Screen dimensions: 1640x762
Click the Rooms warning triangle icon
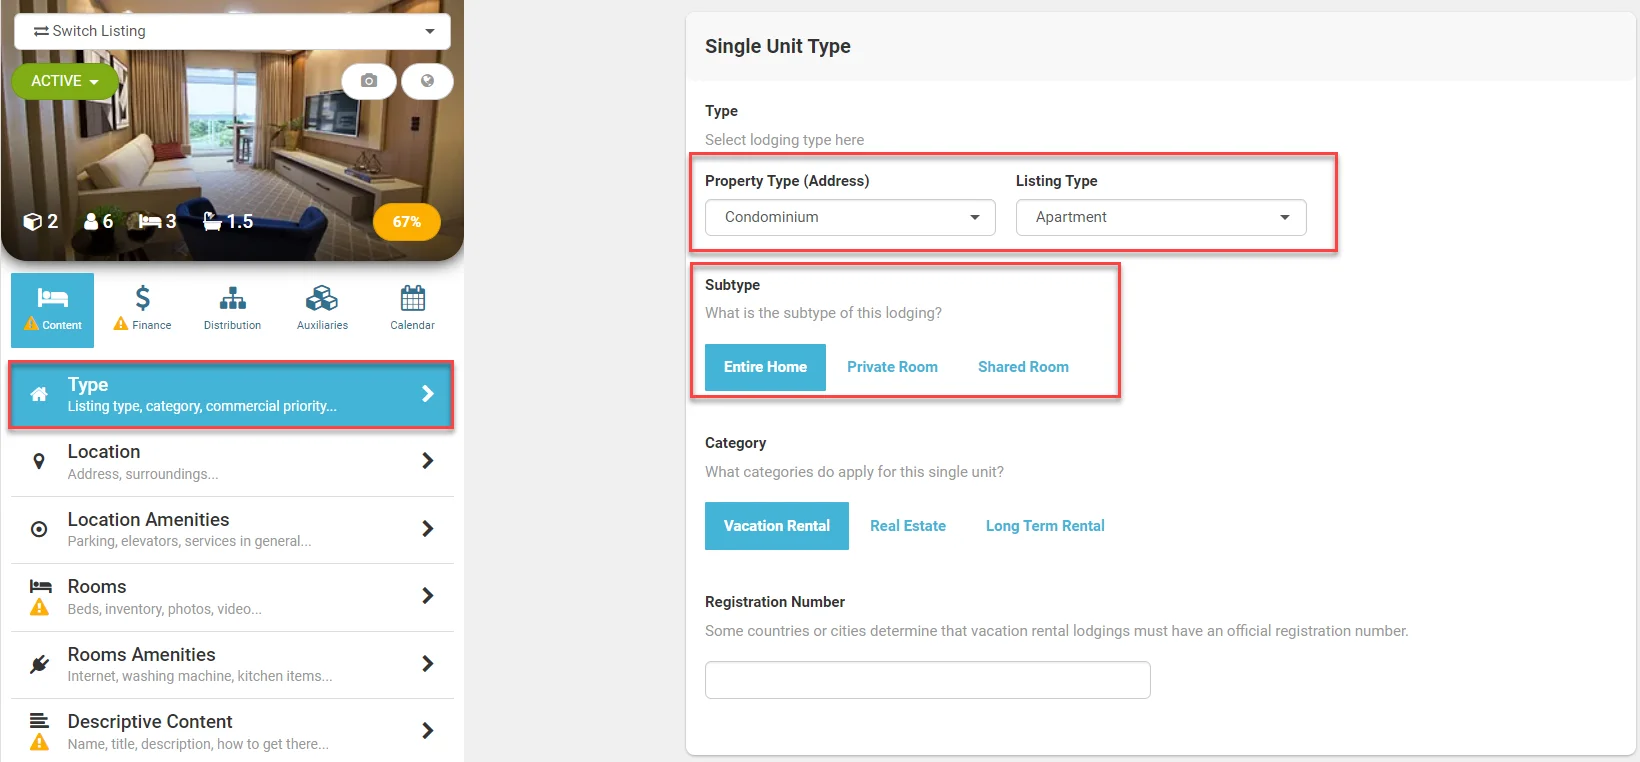click(40, 607)
